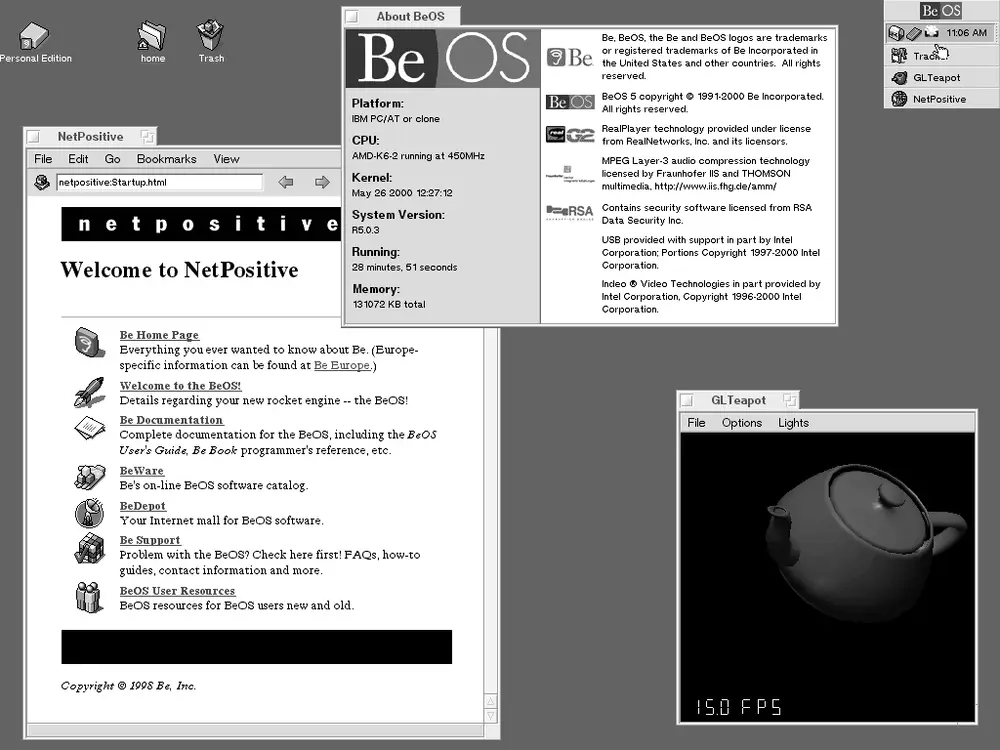This screenshot has height=750, width=1000.
Task: Open GLTeapot Options menu
Action: tap(742, 423)
